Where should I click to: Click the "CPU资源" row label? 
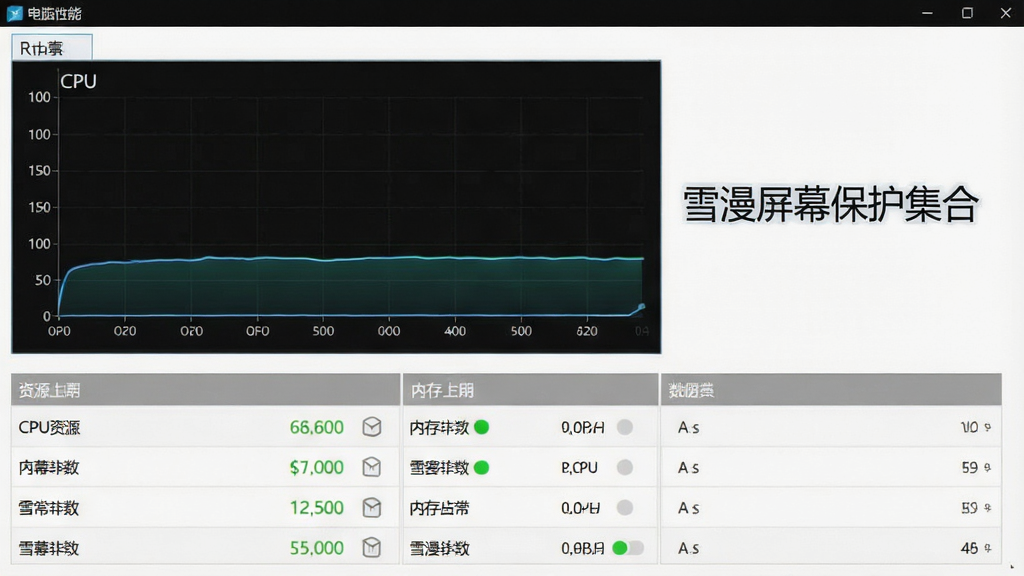click(49, 427)
